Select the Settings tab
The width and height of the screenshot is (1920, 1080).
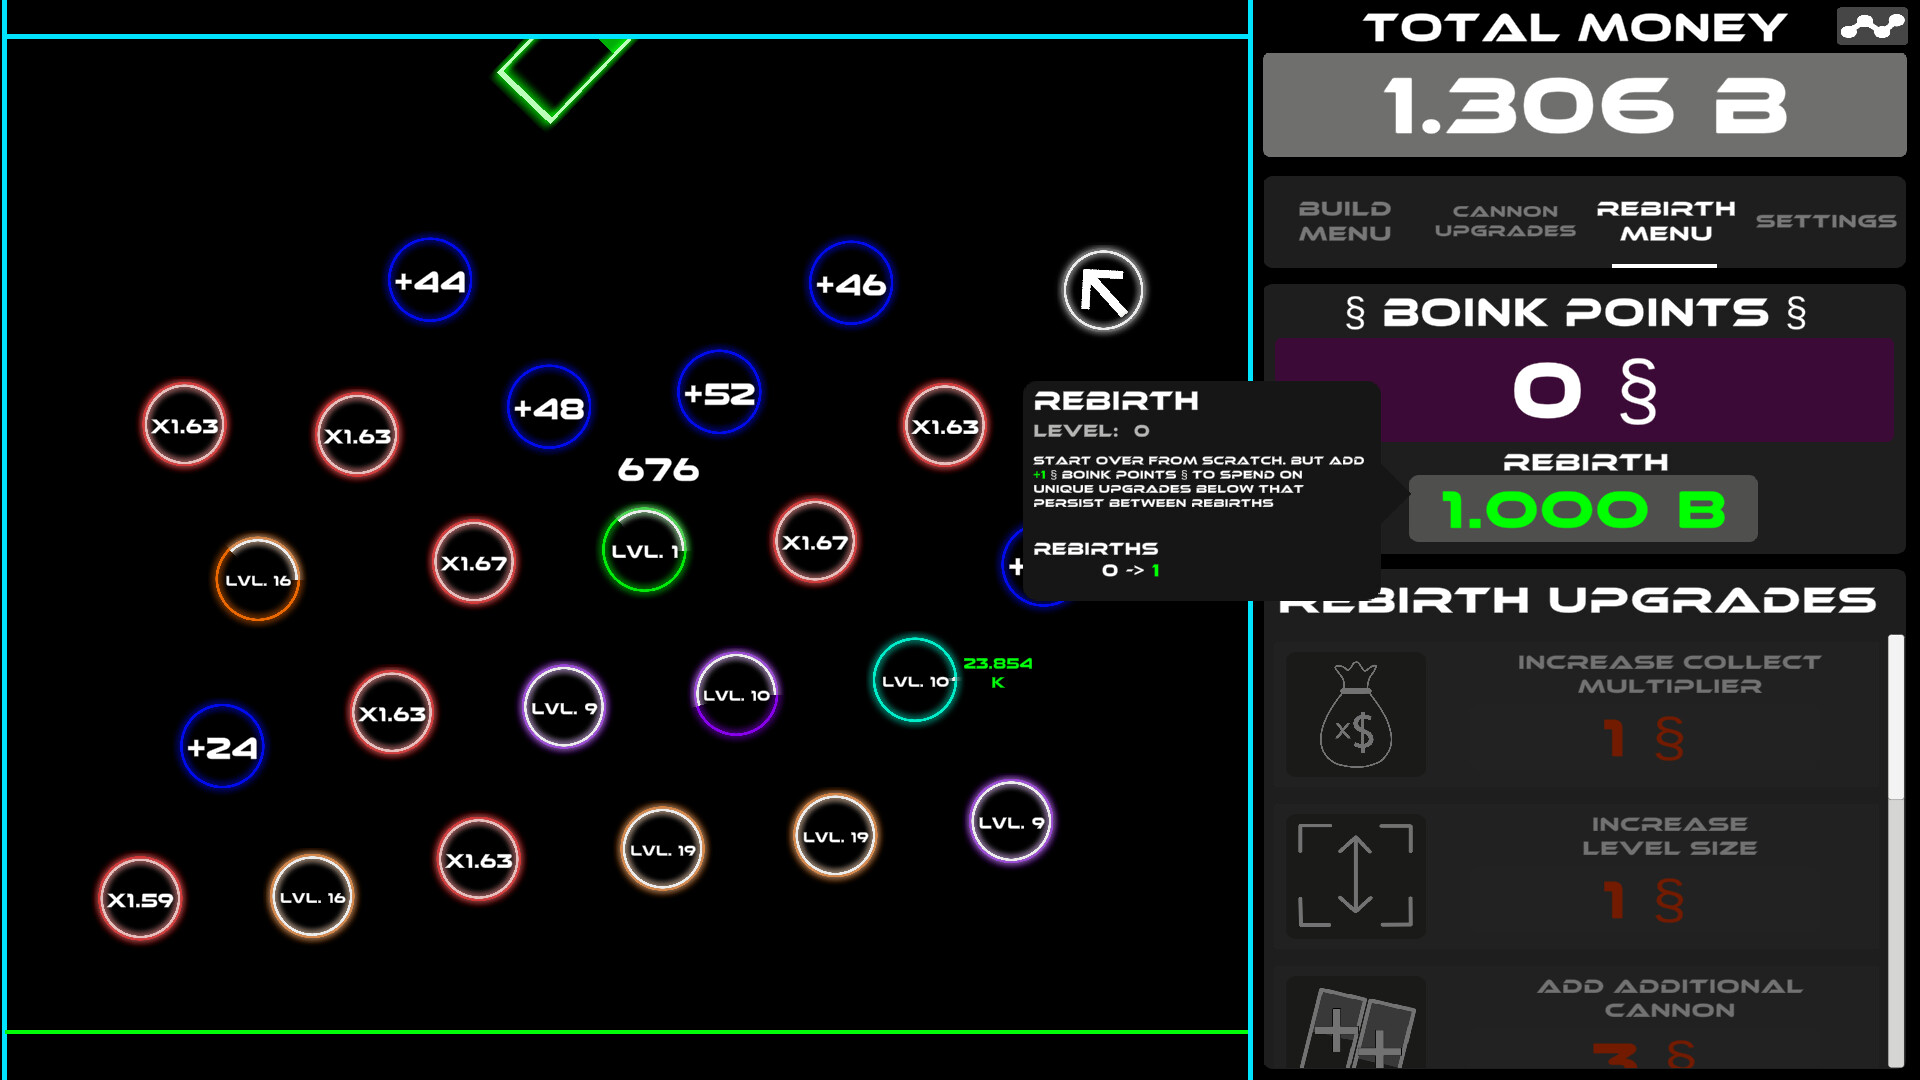1824,221
